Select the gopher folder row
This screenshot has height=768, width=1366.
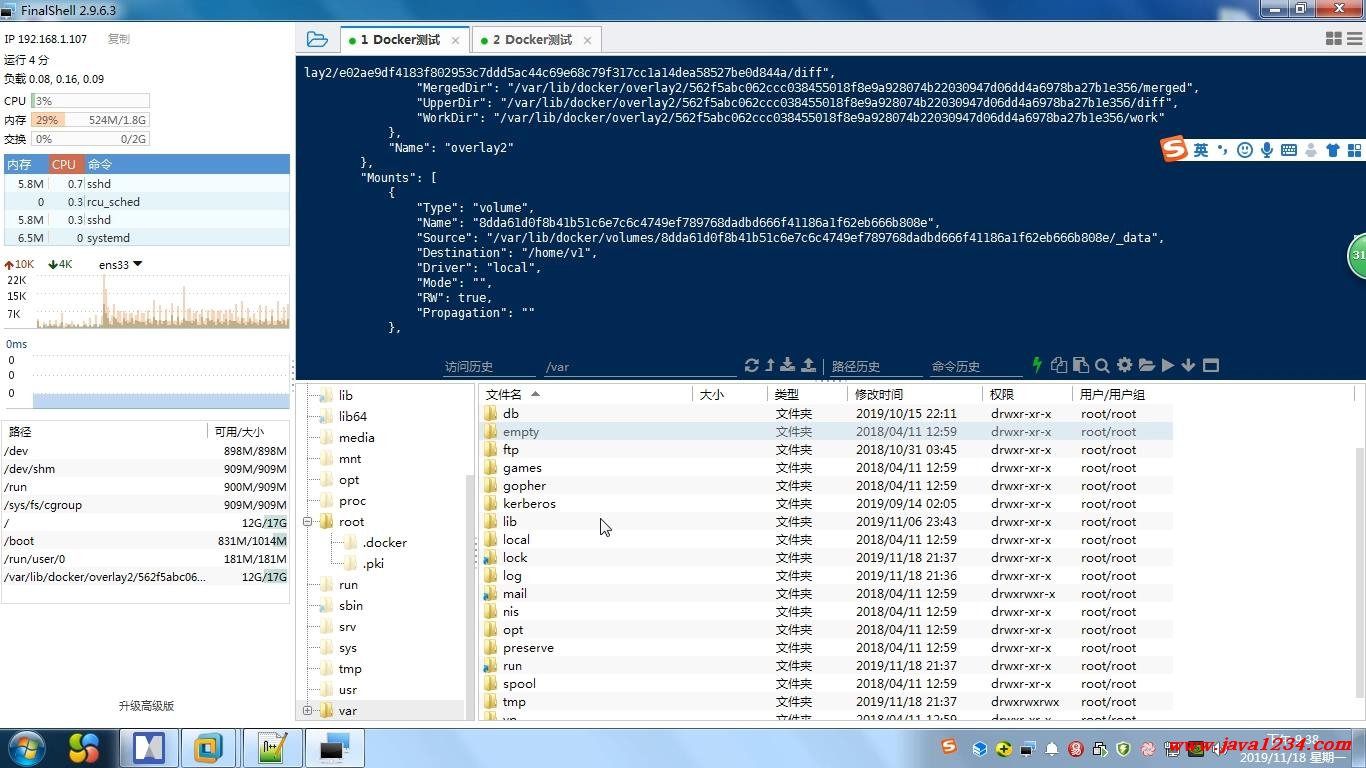tap(826, 486)
